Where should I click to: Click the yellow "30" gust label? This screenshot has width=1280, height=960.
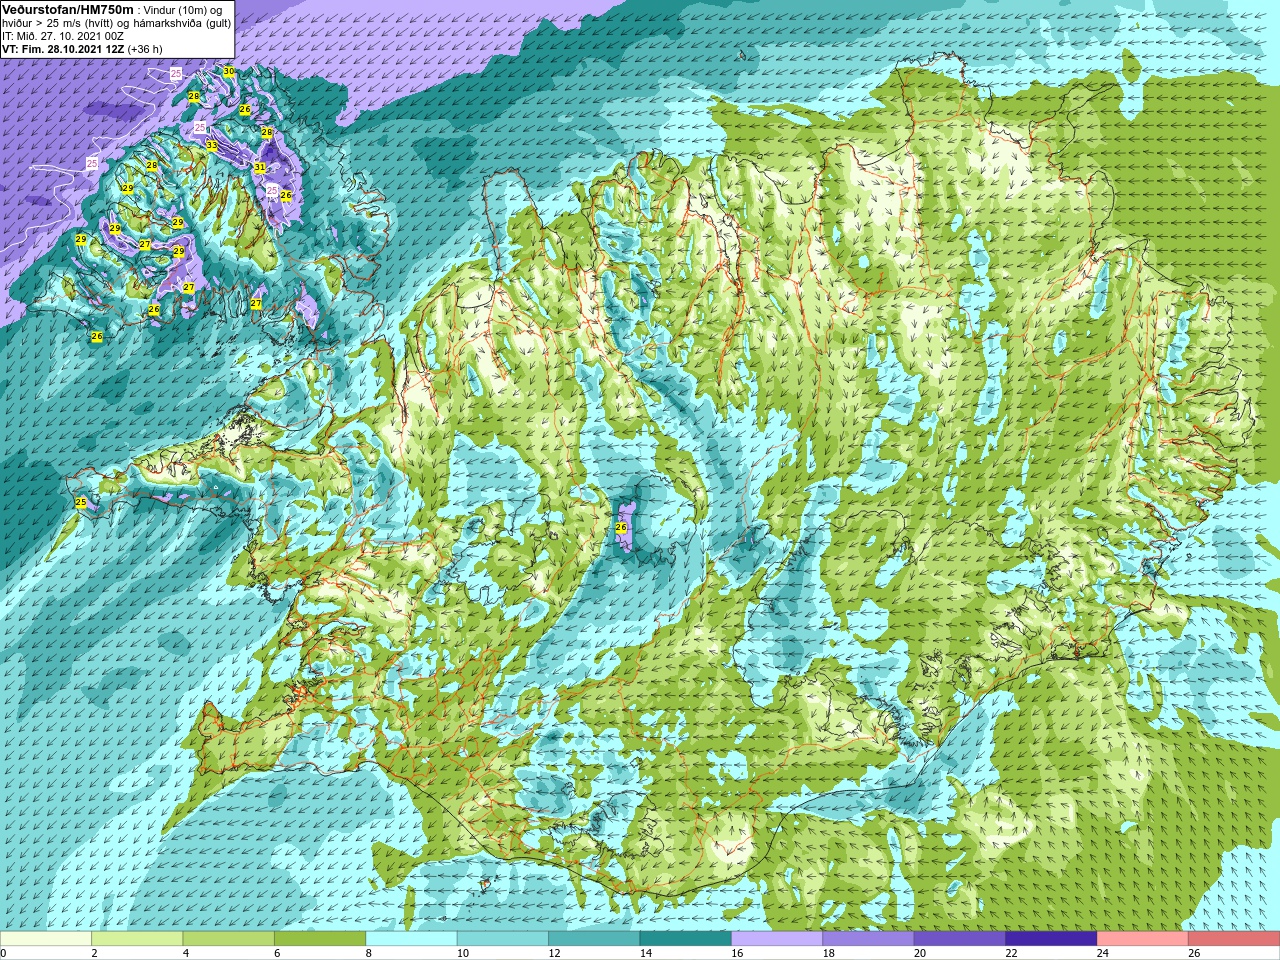(229, 72)
